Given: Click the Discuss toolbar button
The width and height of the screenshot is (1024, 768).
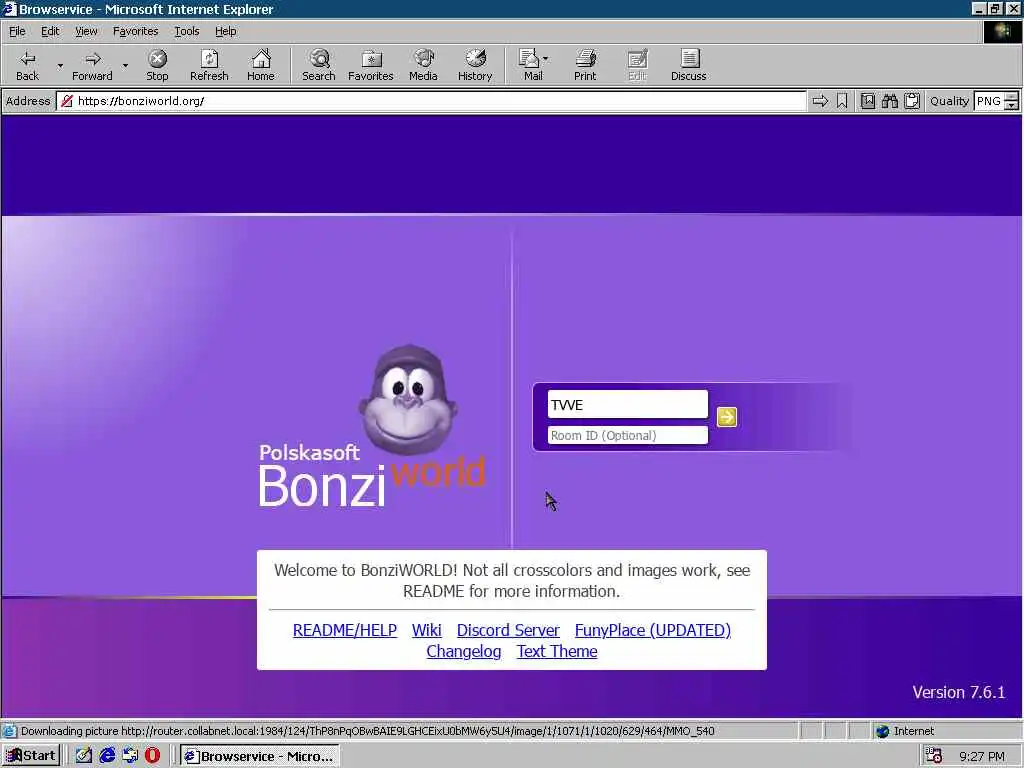Looking at the screenshot, I should click(688, 65).
